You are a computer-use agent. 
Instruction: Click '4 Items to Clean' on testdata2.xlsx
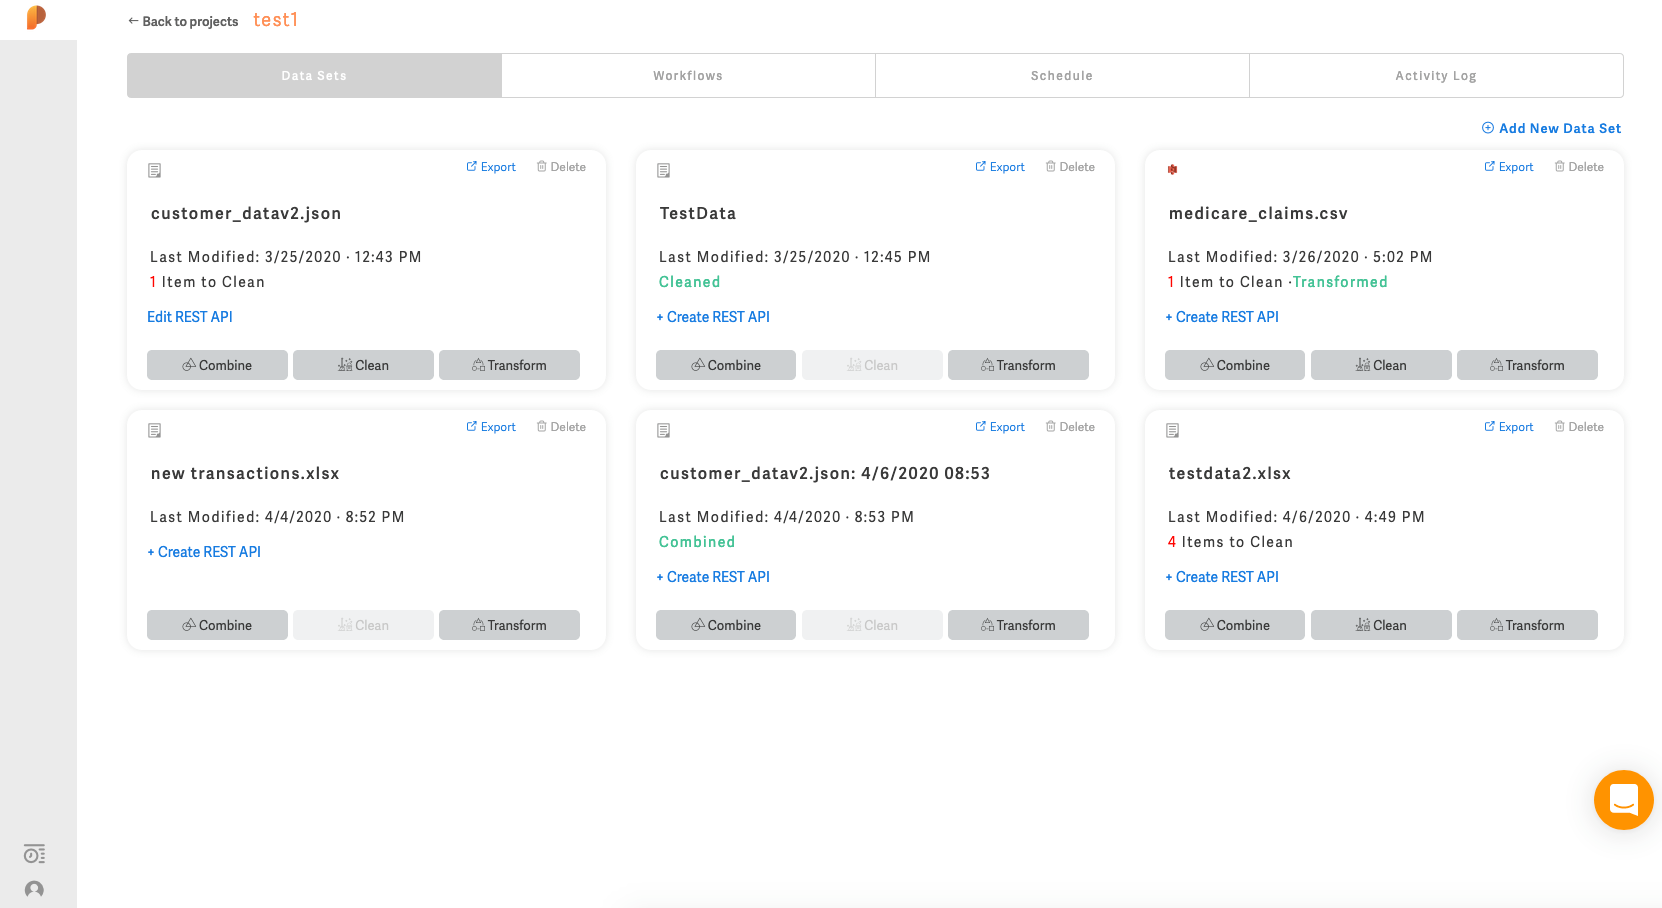(1230, 542)
